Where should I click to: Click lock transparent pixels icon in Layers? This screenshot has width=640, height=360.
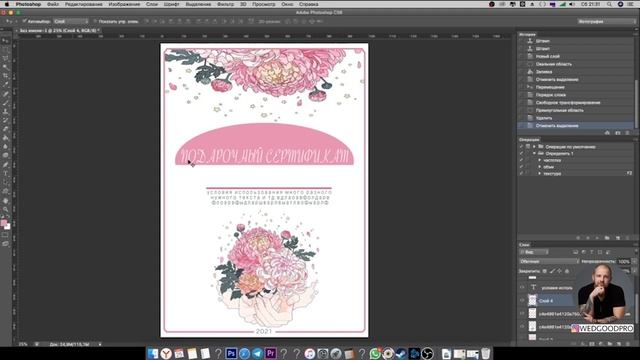click(544, 271)
